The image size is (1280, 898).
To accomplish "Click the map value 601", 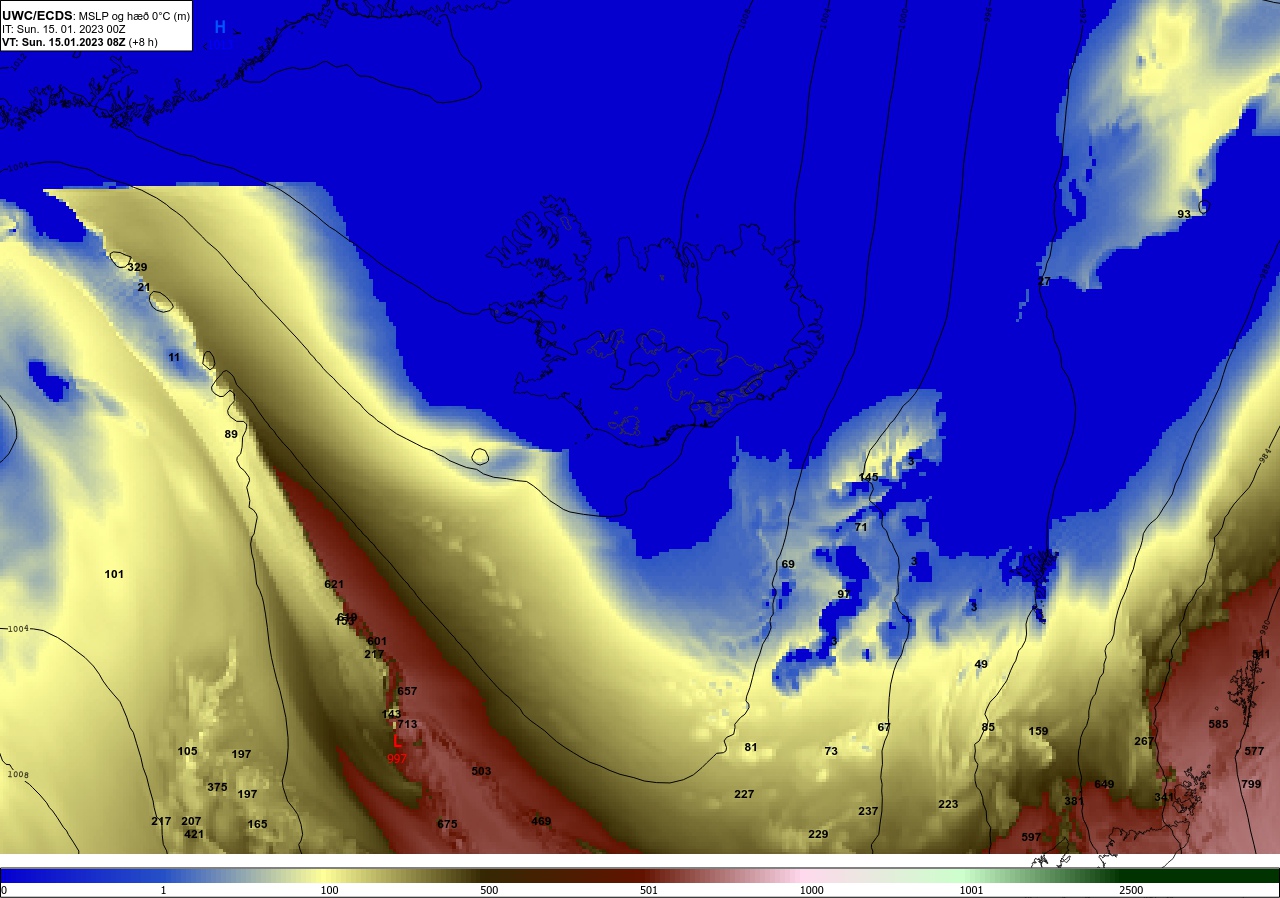I will click(x=377, y=641).
